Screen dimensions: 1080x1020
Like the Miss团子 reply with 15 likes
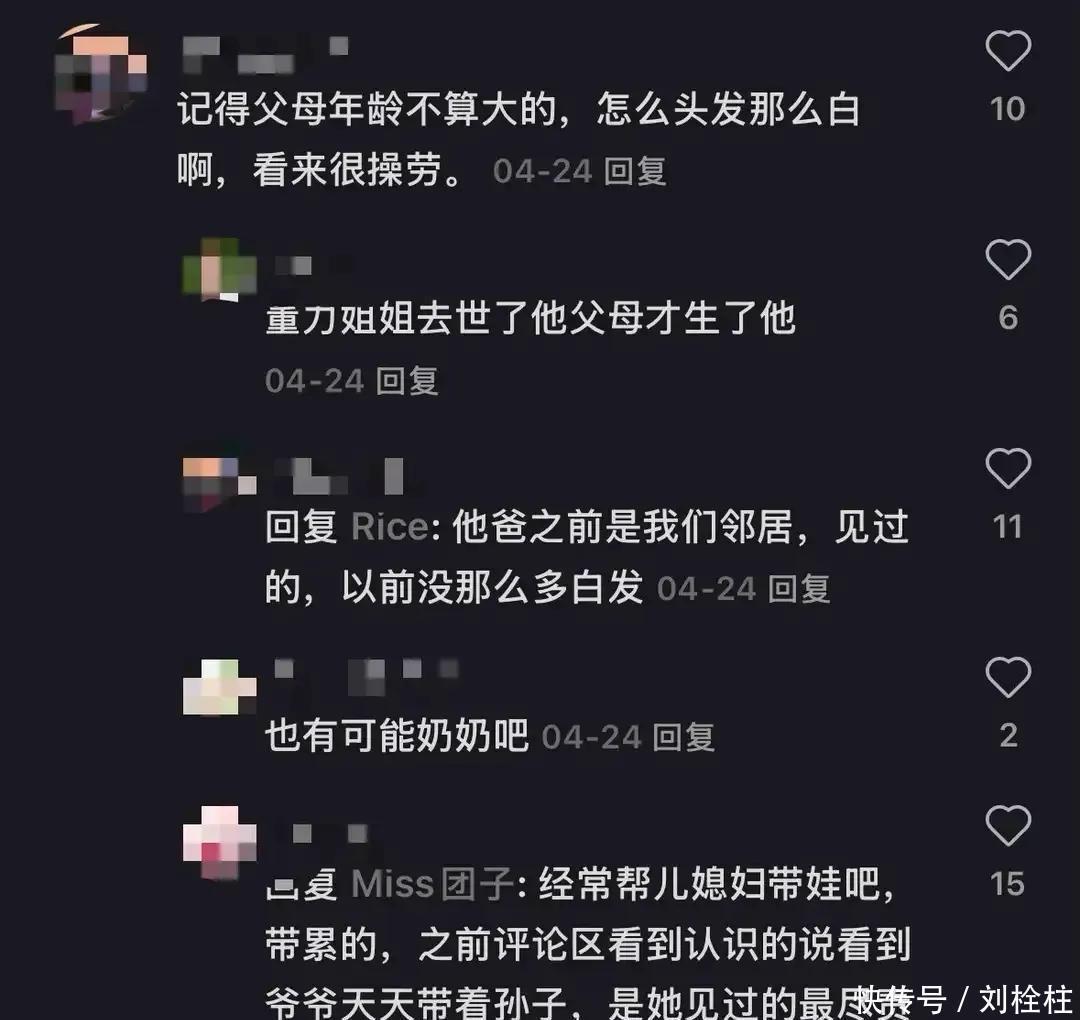(x=1008, y=825)
